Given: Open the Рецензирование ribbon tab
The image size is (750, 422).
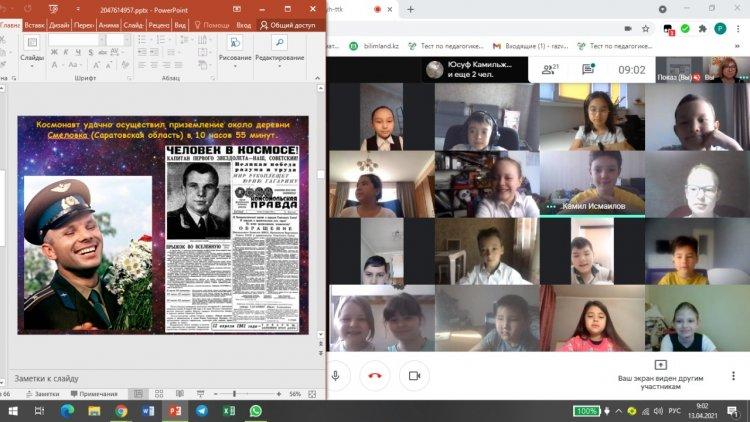Looking at the screenshot, I should [159, 25].
